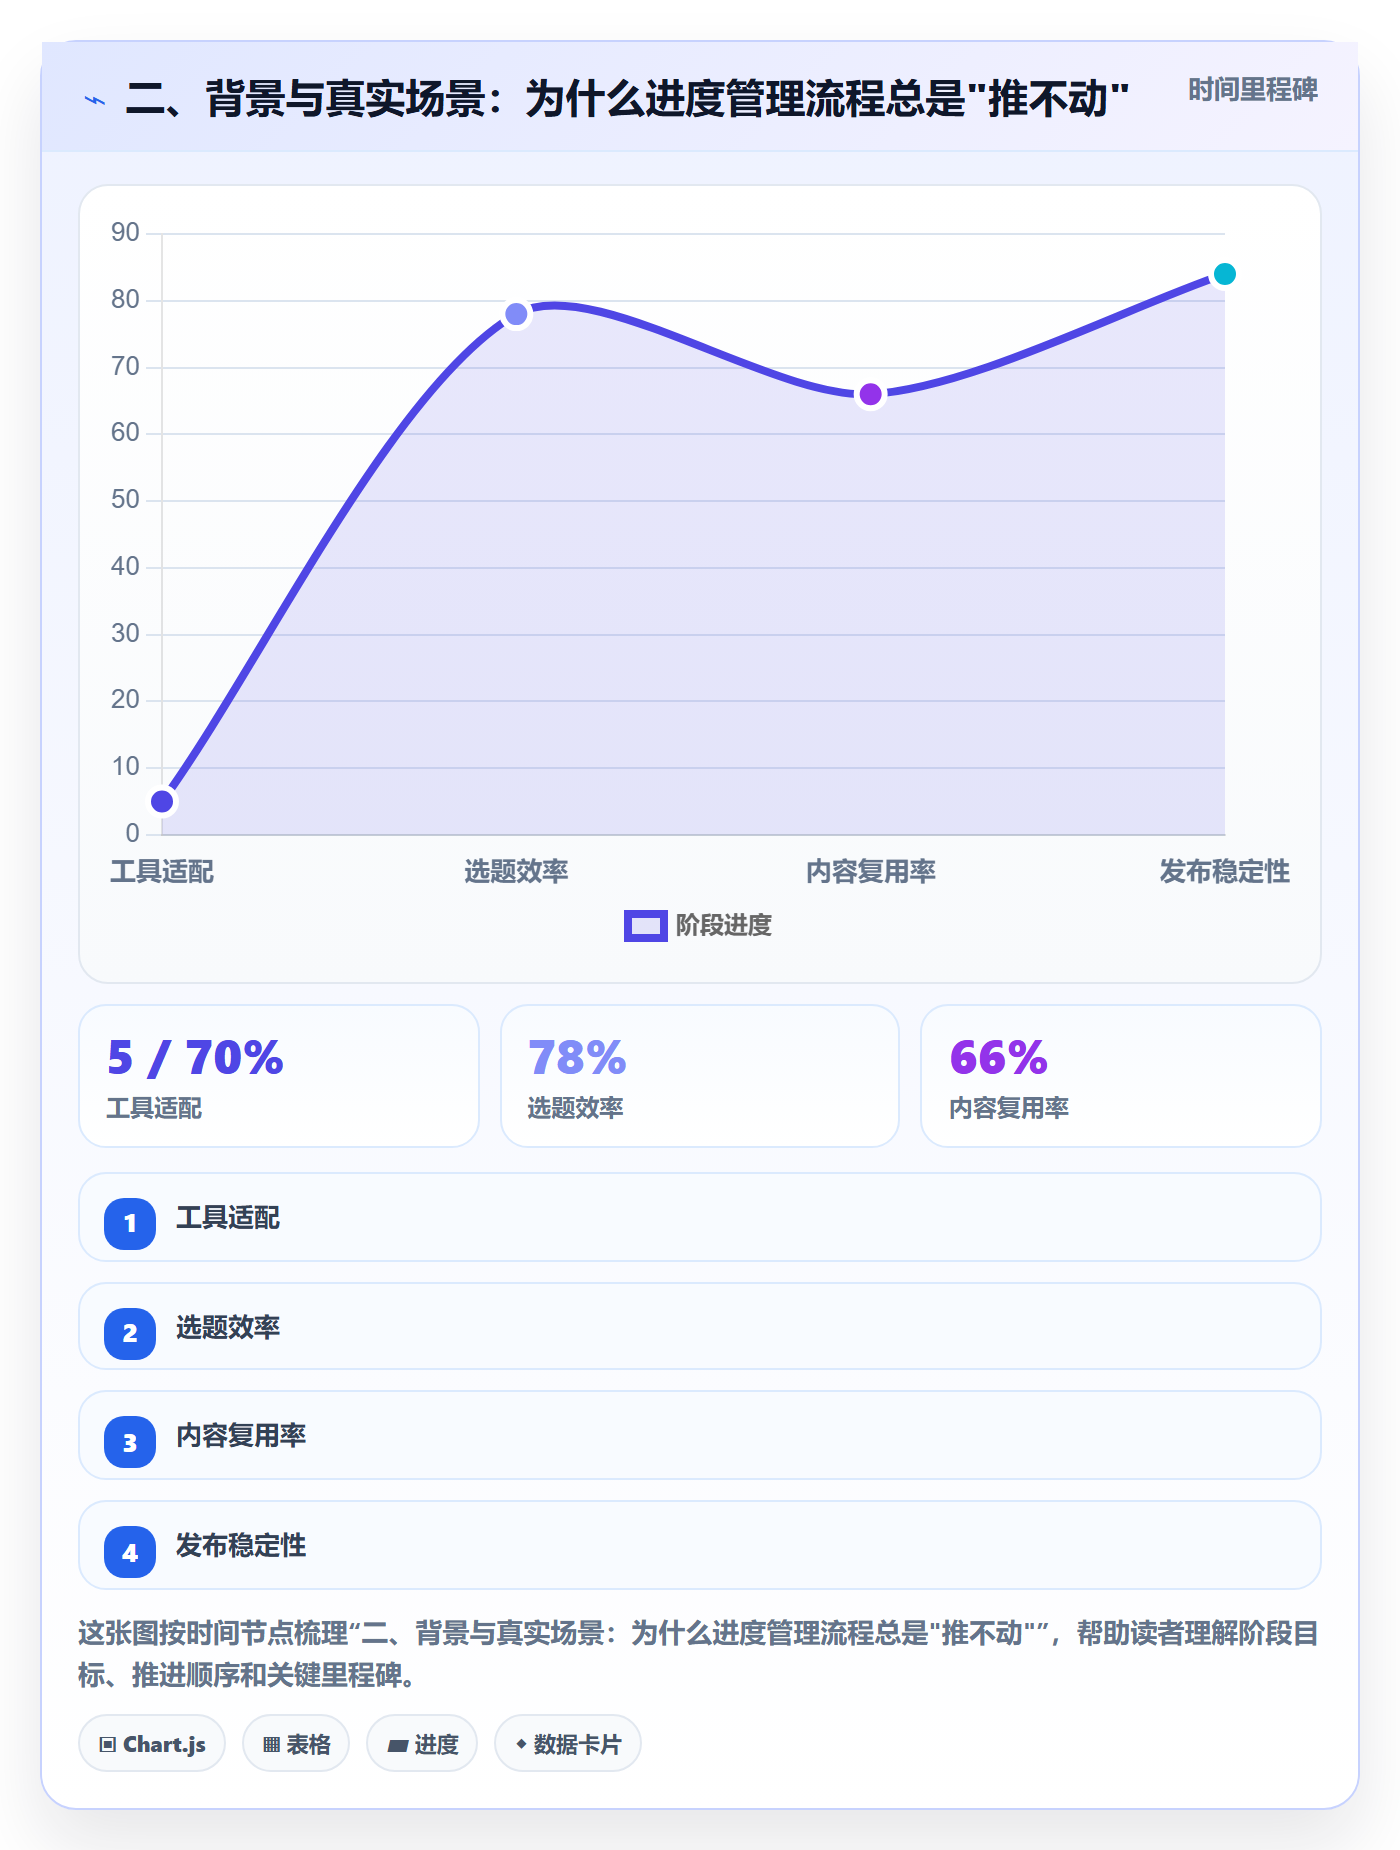Click the 选题效率 data point on the chart
Viewport: 1400px width, 1850px height.
[516, 314]
